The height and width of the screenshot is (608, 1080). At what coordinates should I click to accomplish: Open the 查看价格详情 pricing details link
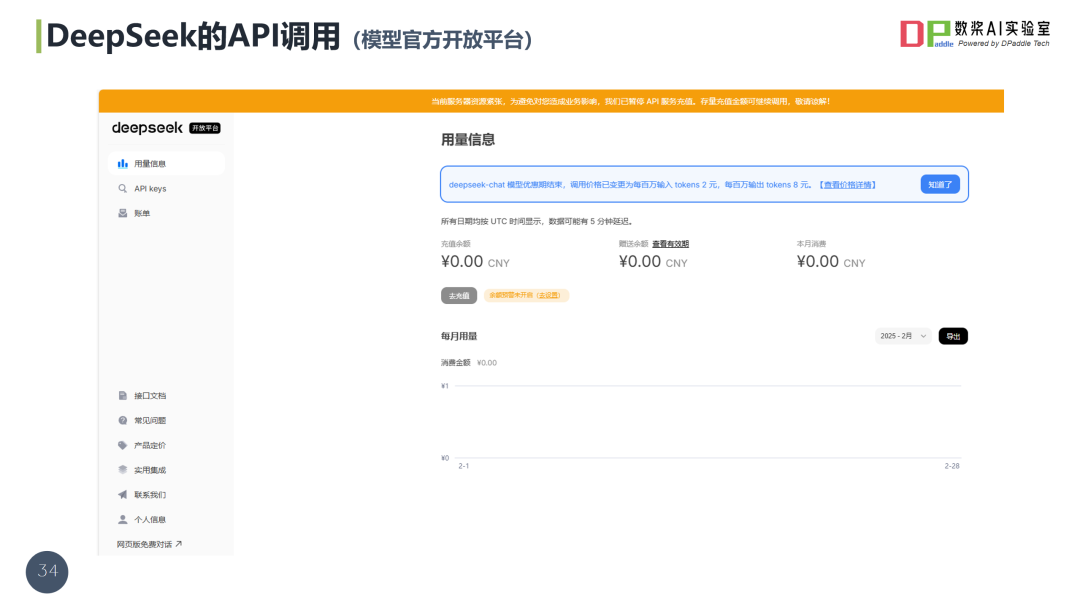click(x=848, y=185)
